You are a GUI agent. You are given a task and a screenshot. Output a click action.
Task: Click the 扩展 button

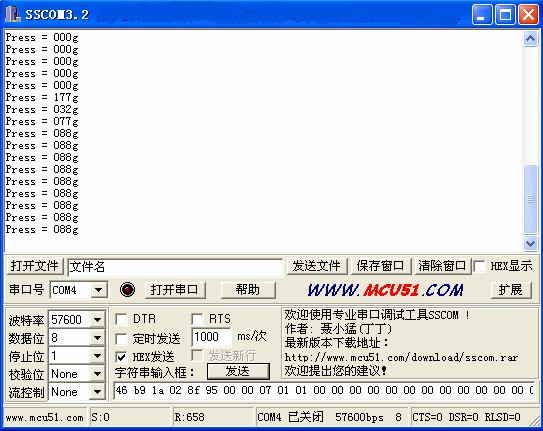[511, 290]
